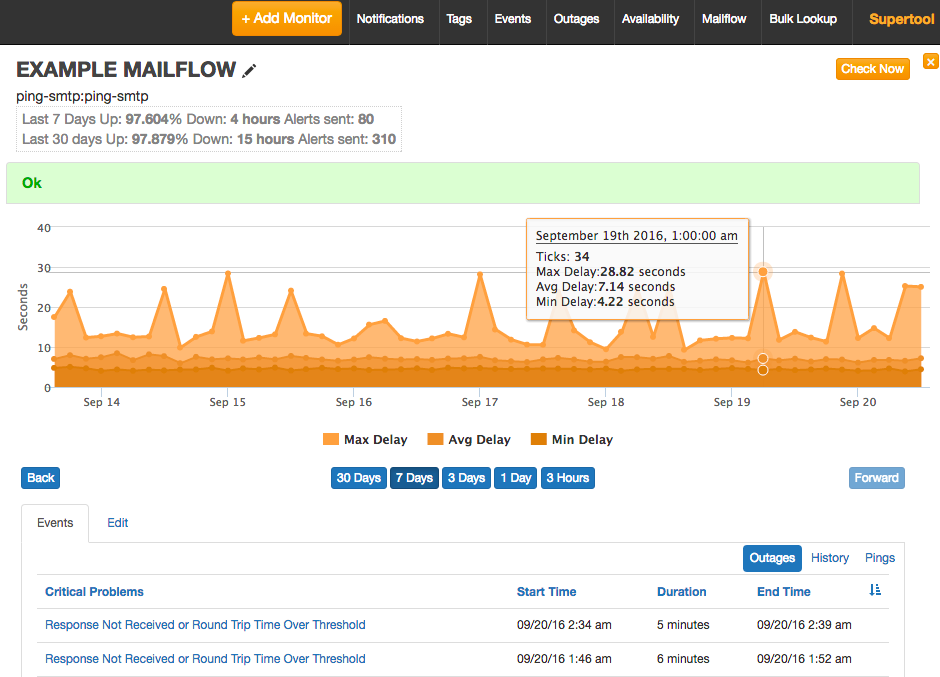940x677 pixels.
Task: Switch to the Edit tab
Action: click(x=118, y=523)
